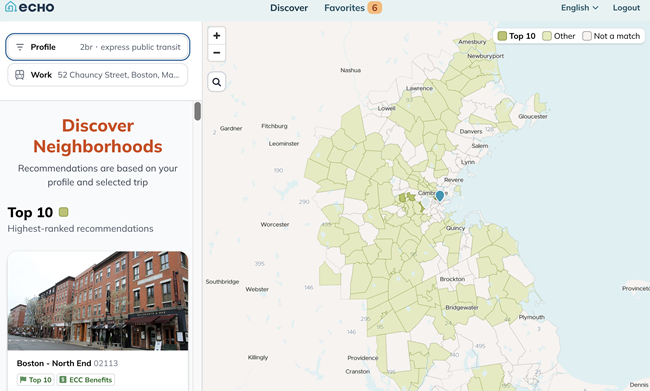
Task: Toggle the Not a match legend swatch
Action: (587, 36)
